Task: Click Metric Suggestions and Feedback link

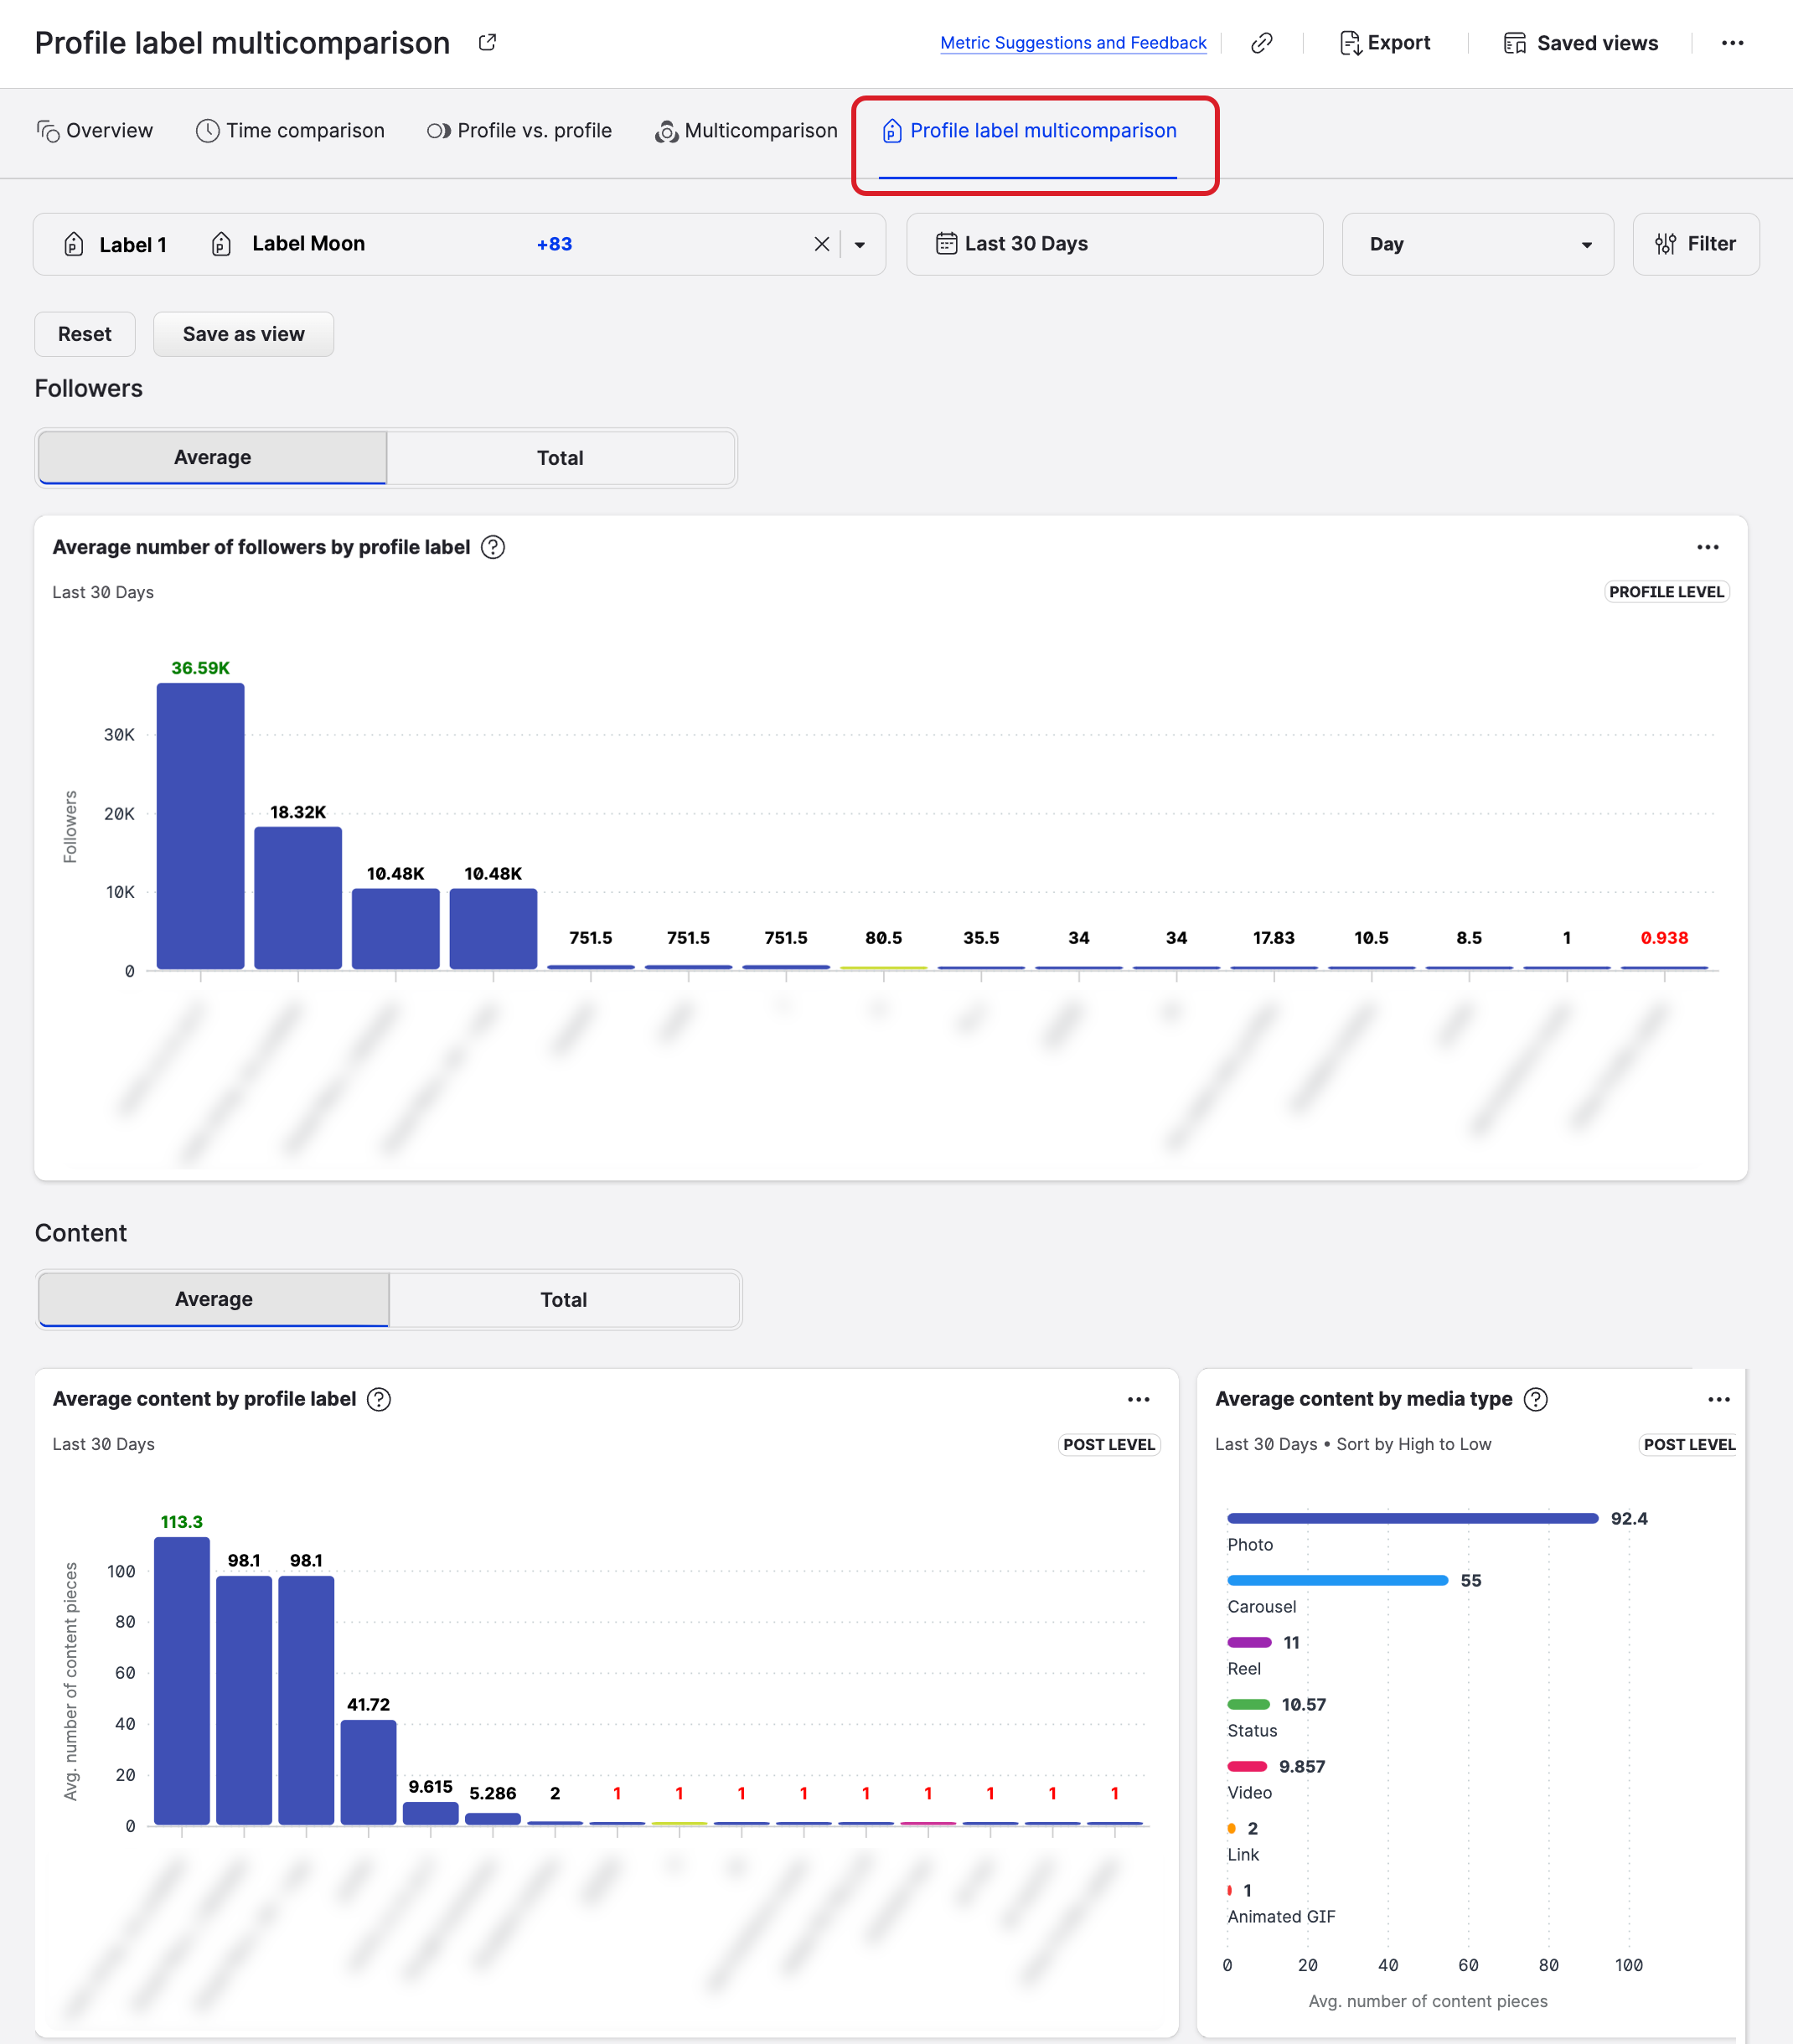Action: (1072, 43)
